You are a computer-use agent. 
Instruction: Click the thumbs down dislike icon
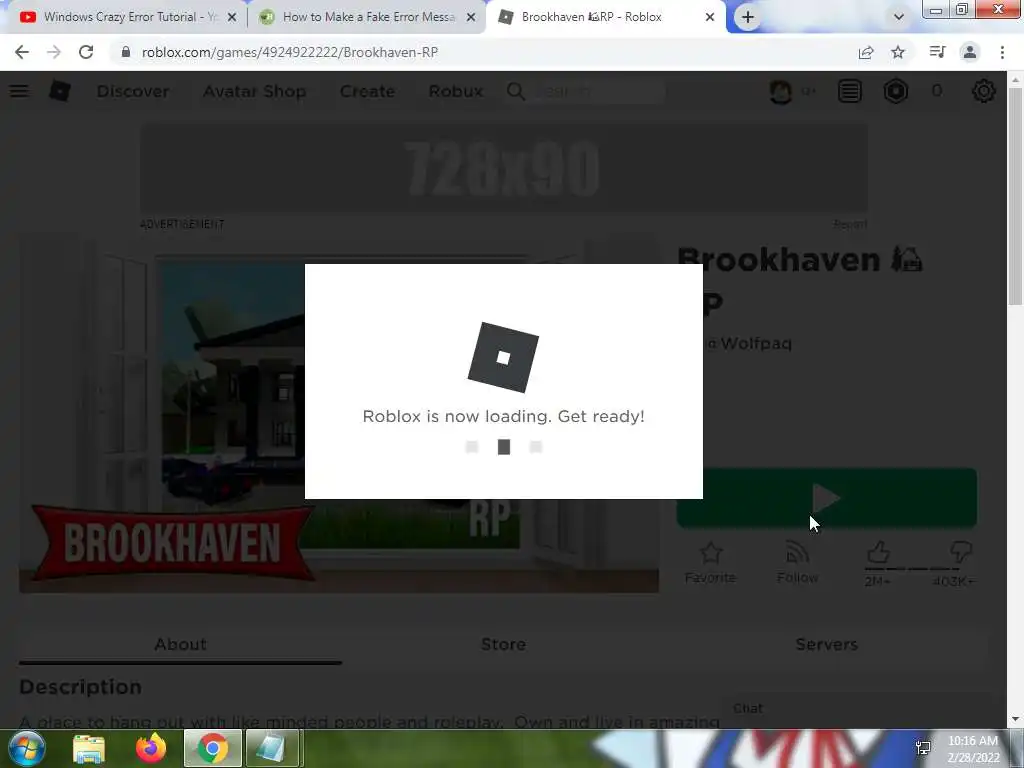click(x=961, y=552)
